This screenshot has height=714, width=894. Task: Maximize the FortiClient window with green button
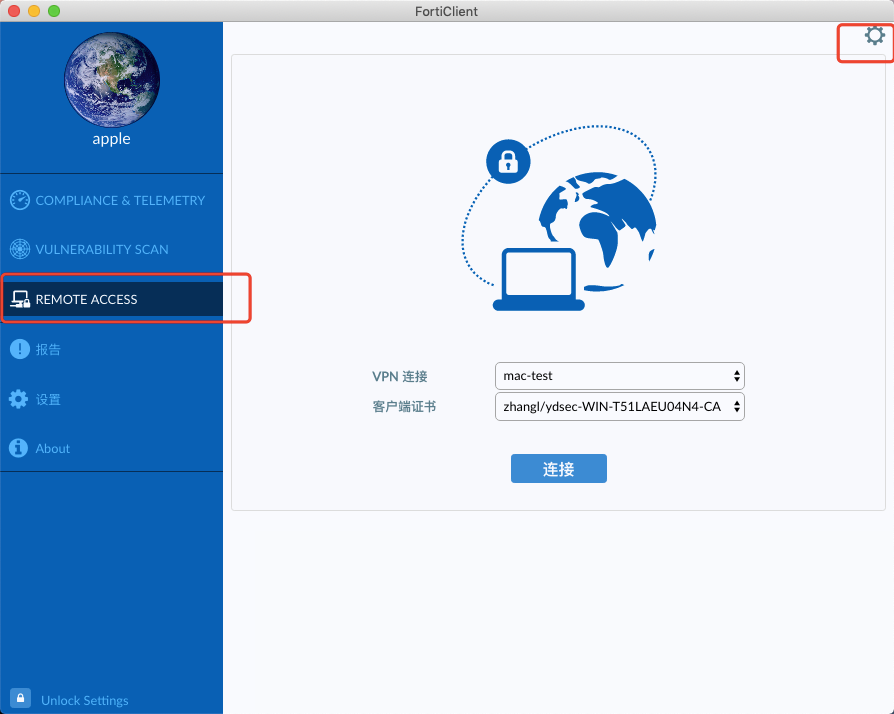pyautogui.click(x=54, y=11)
